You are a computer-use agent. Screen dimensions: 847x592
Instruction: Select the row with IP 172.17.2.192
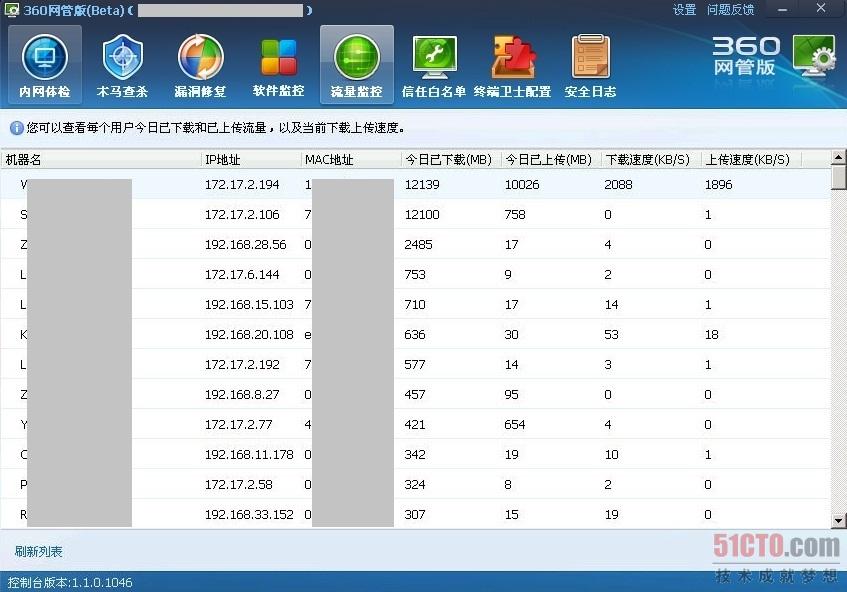click(415, 365)
